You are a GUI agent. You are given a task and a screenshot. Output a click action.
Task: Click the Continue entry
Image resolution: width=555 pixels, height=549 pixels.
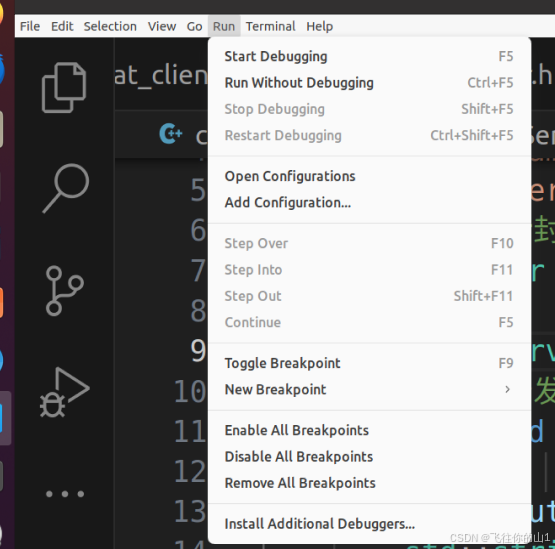369,322
